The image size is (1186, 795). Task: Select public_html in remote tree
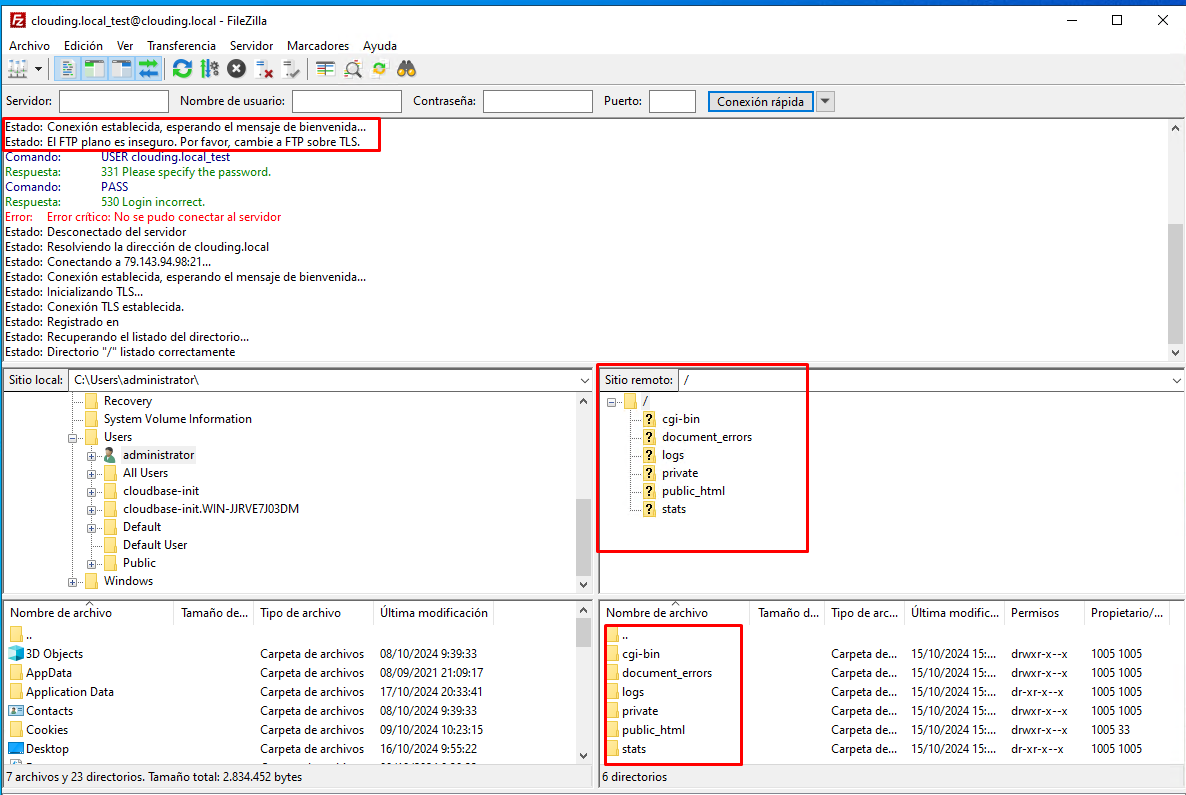point(693,491)
